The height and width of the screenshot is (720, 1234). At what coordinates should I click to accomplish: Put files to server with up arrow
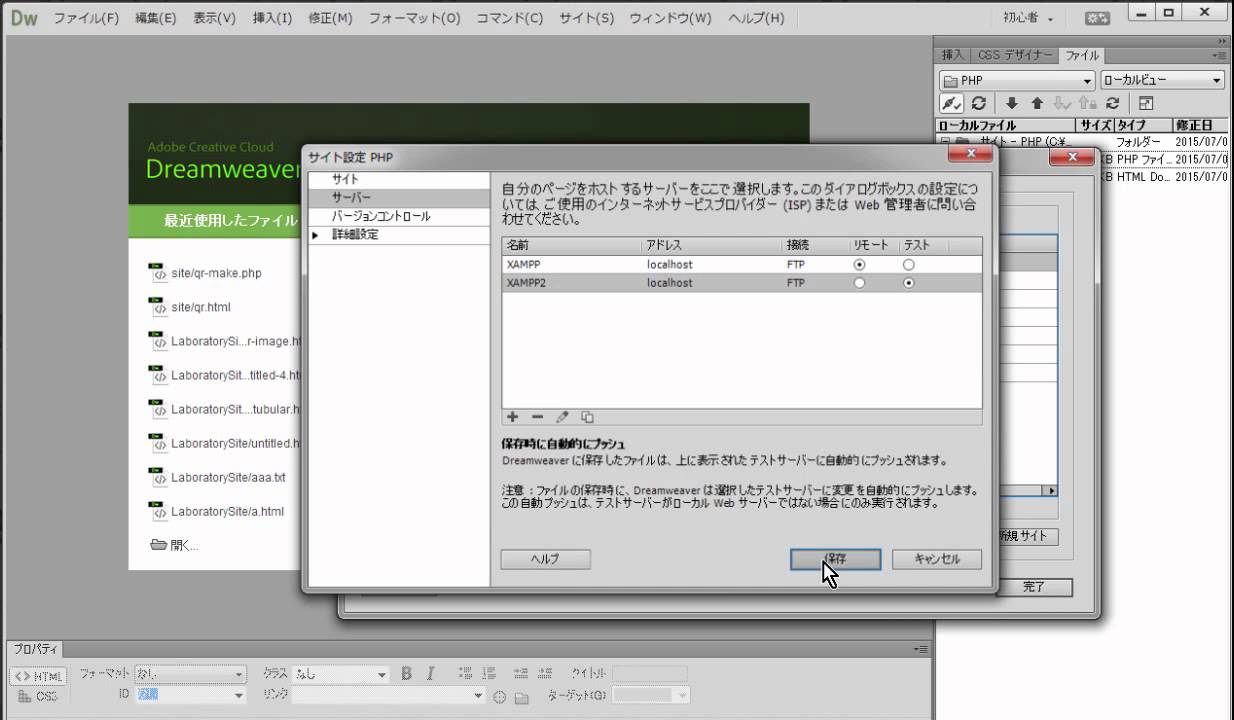(1037, 103)
